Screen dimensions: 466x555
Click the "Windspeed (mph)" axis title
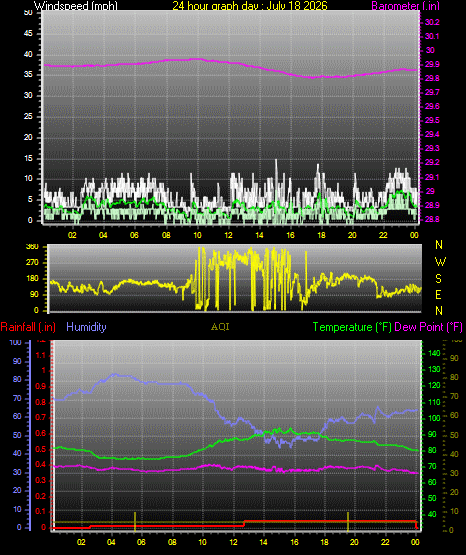pyautogui.click(x=76, y=6)
